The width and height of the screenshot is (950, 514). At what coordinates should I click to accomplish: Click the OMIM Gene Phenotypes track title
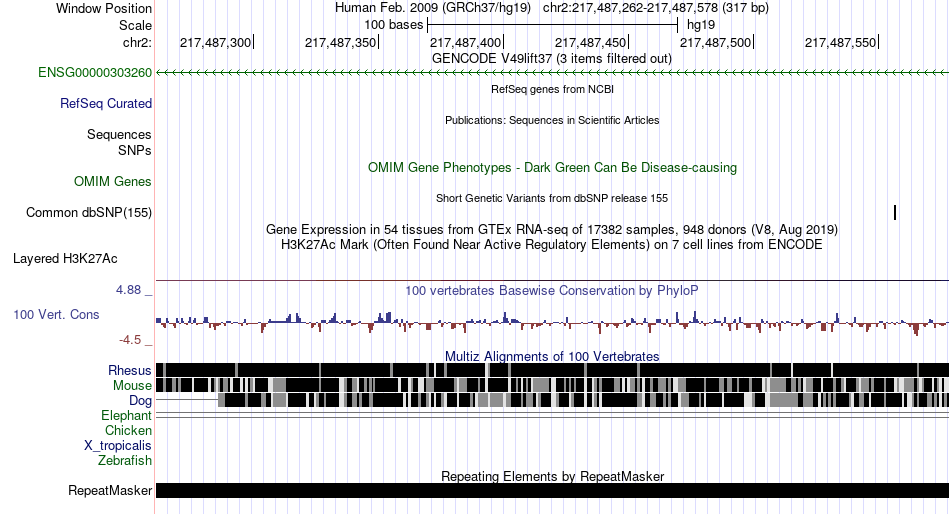(552, 167)
